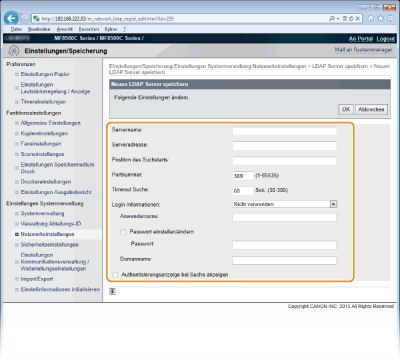400x360 pixels.
Task: Check Authentisierungsanzeige bei Suche anzeigen
Action: coord(115,275)
